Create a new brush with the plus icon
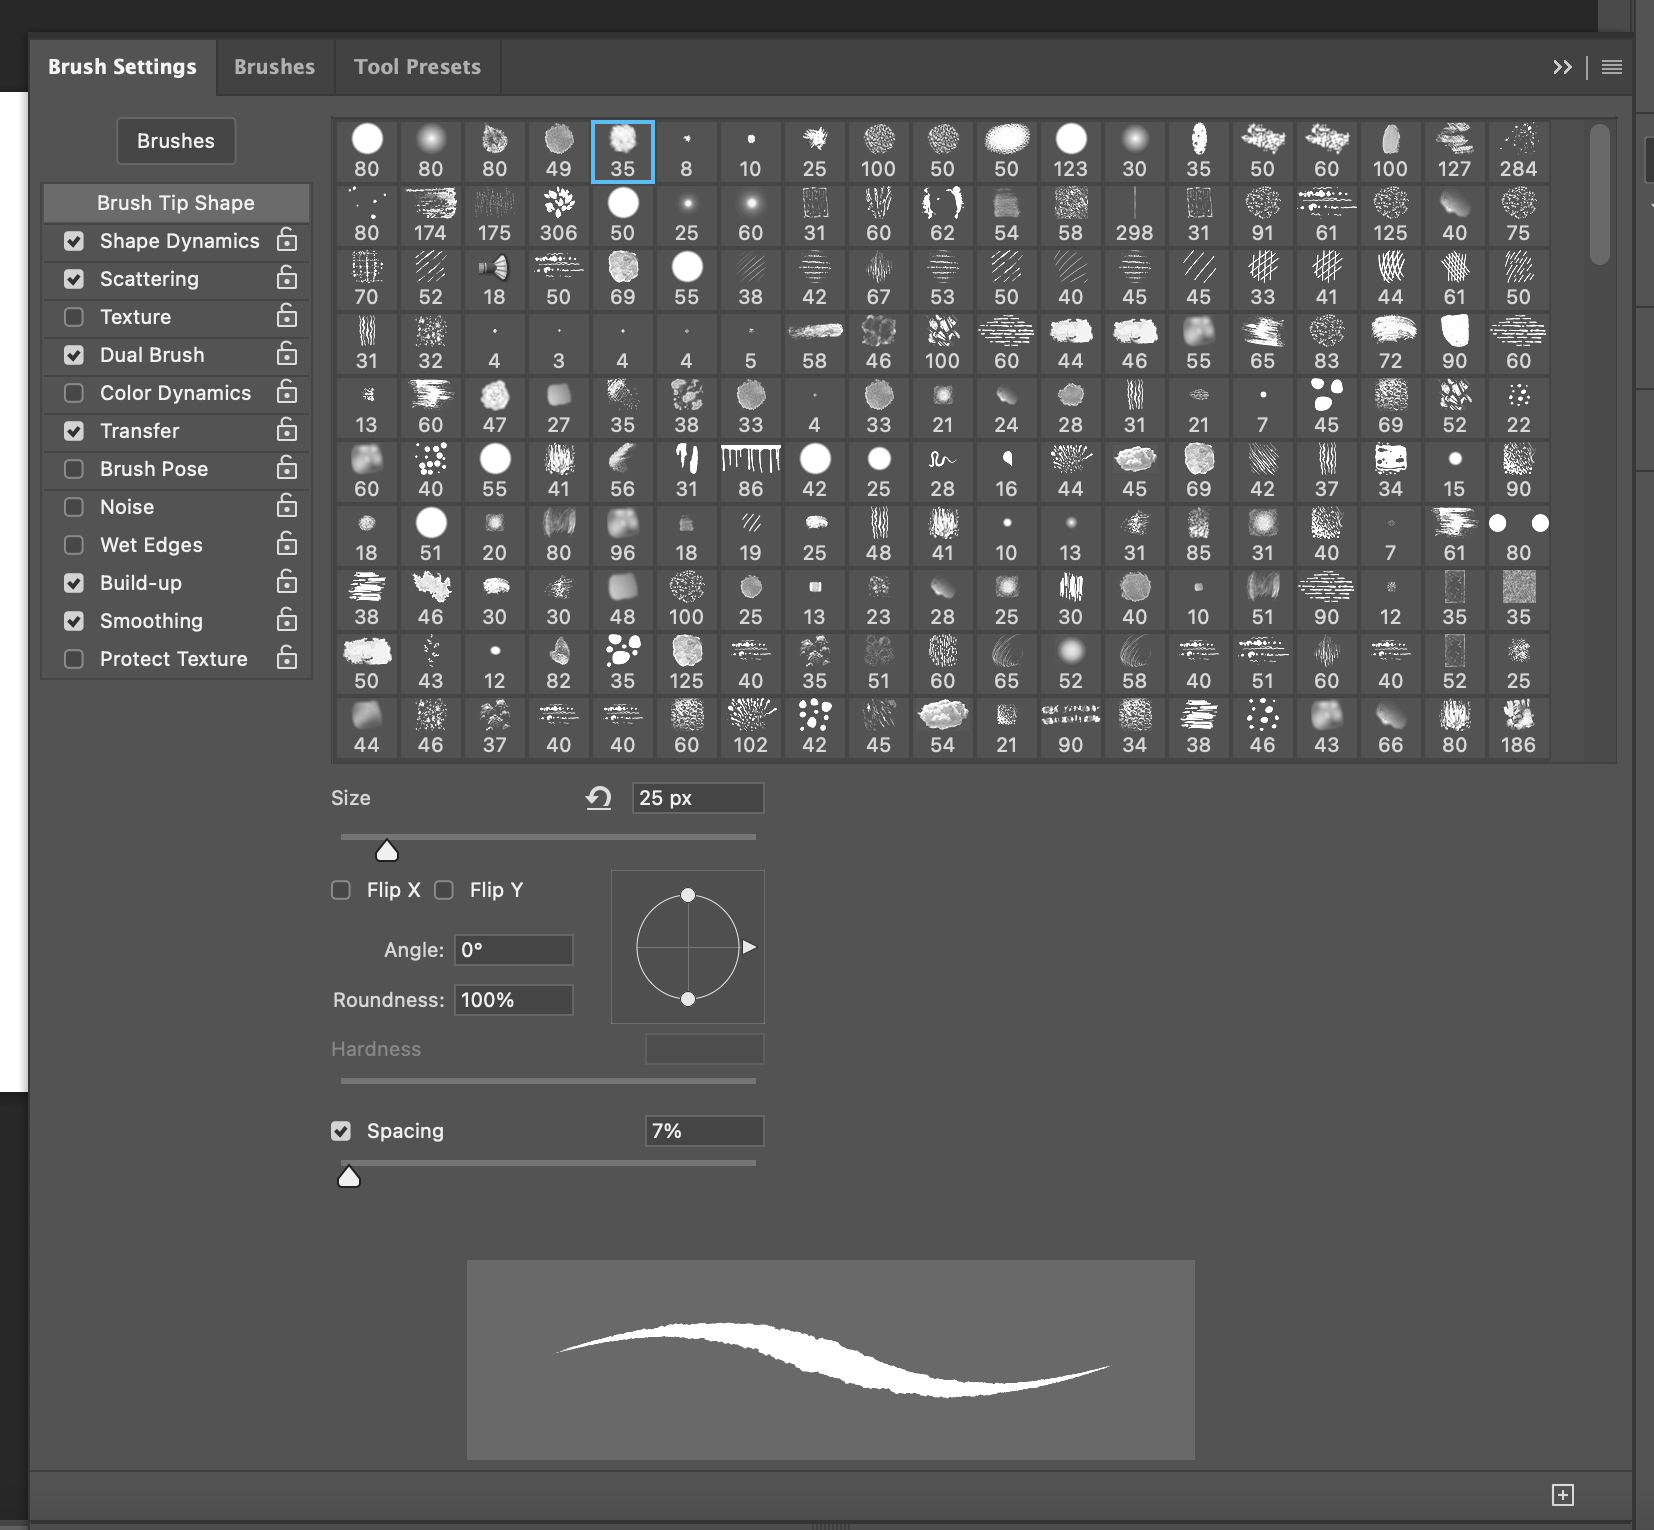This screenshot has width=1654, height=1530. (x=1561, y=1494)
